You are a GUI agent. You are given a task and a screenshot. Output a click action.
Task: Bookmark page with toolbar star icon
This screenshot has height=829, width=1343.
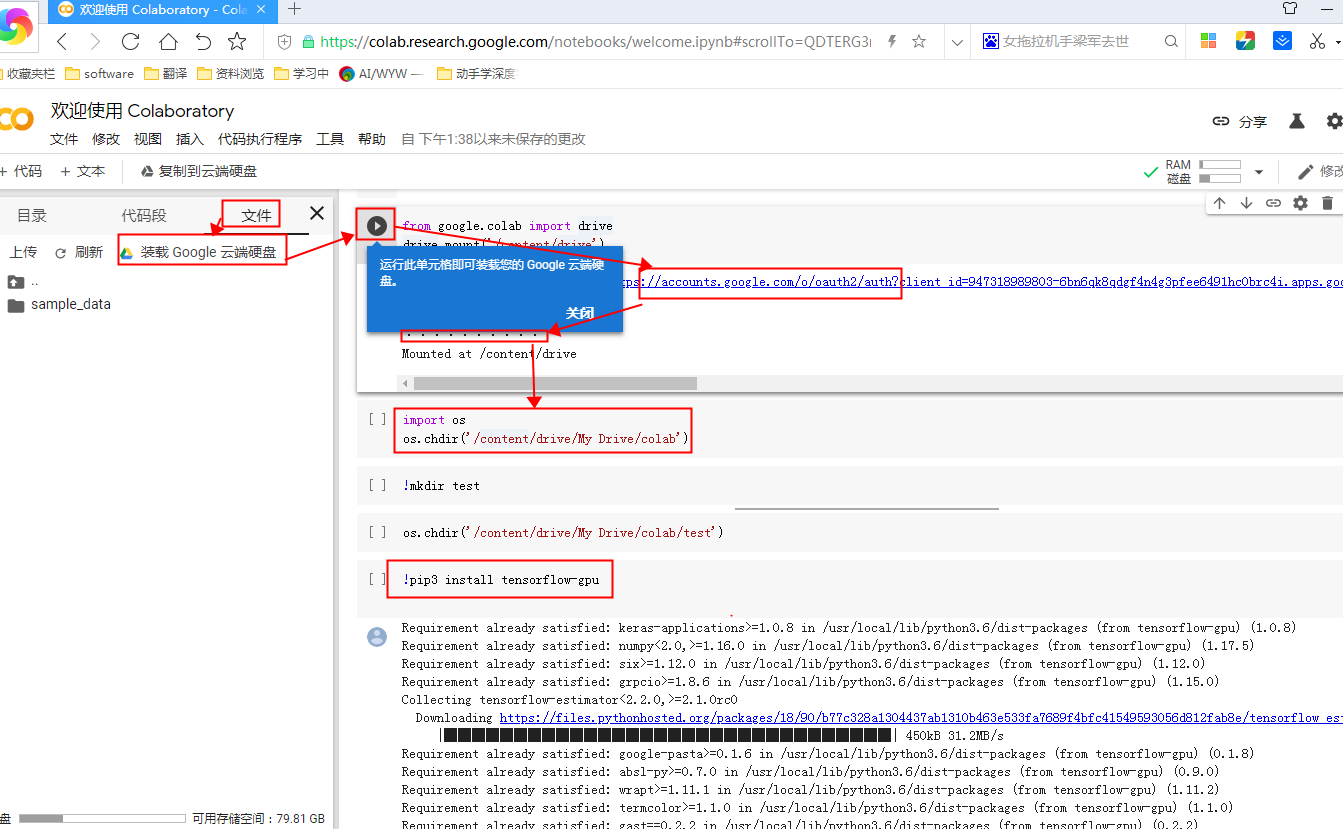point(237,41)
